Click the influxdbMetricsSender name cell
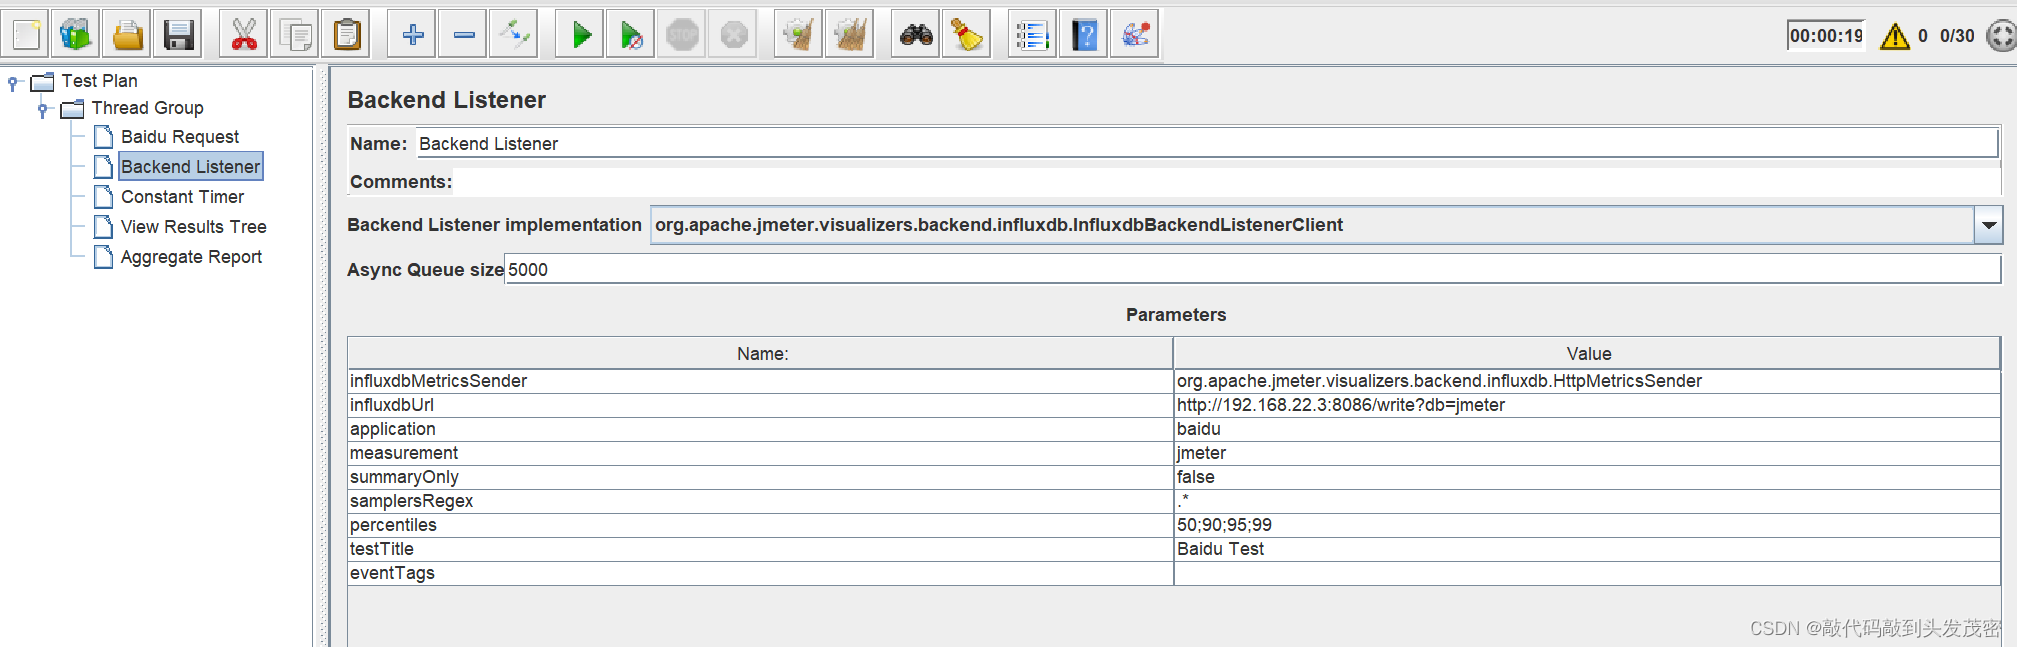The height and width of the screenshot is (647, 2017). [761, 381]
